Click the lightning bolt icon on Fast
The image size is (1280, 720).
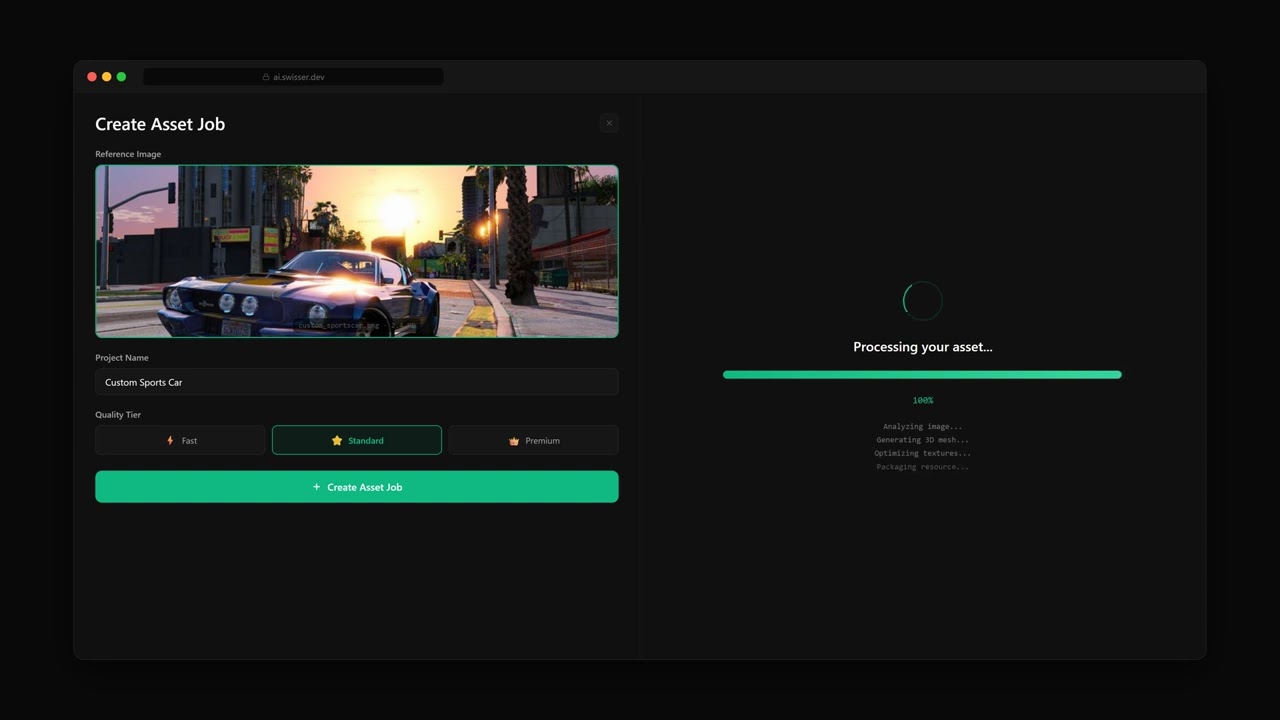coord(170,441)
